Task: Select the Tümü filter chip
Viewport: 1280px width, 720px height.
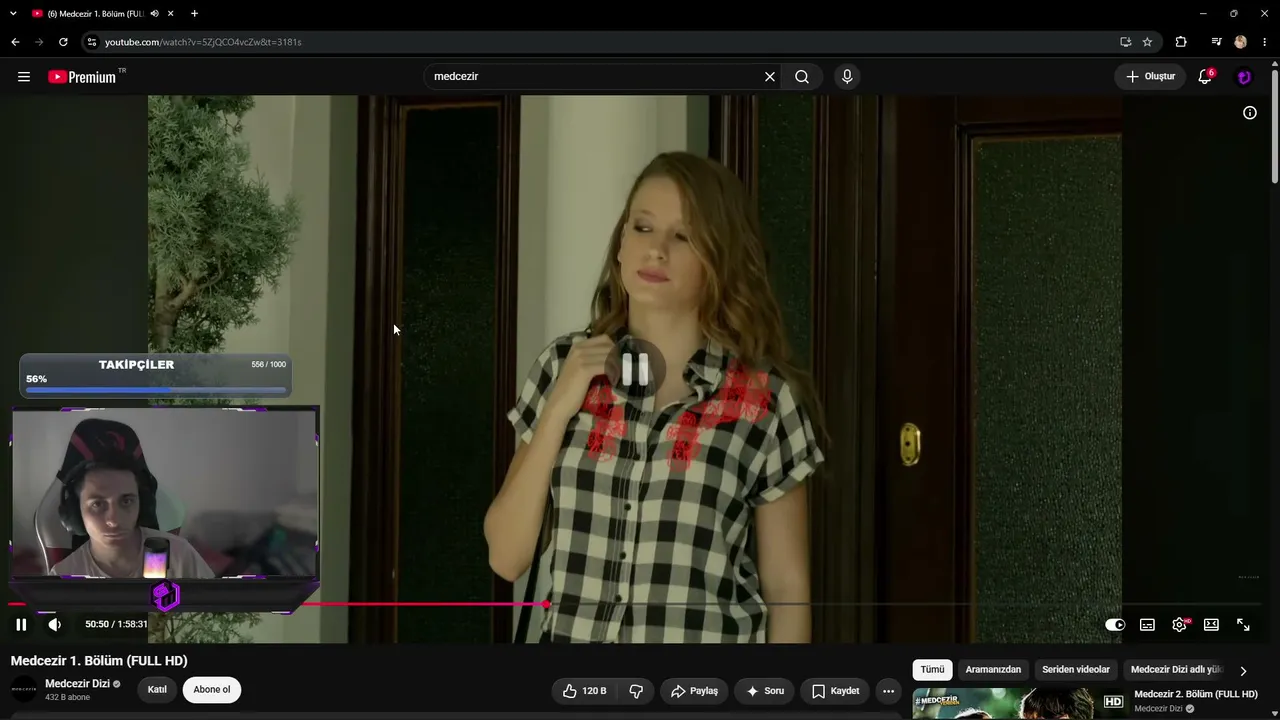Action: point(932,670)
